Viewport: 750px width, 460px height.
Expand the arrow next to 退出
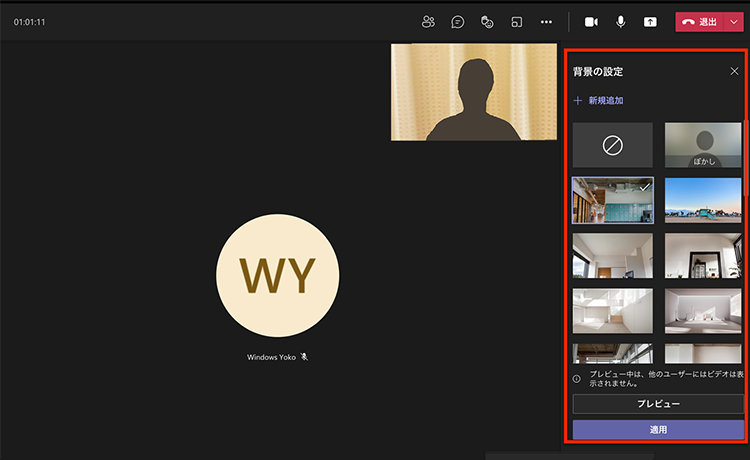pyautogui.click(x=735, y=21)
